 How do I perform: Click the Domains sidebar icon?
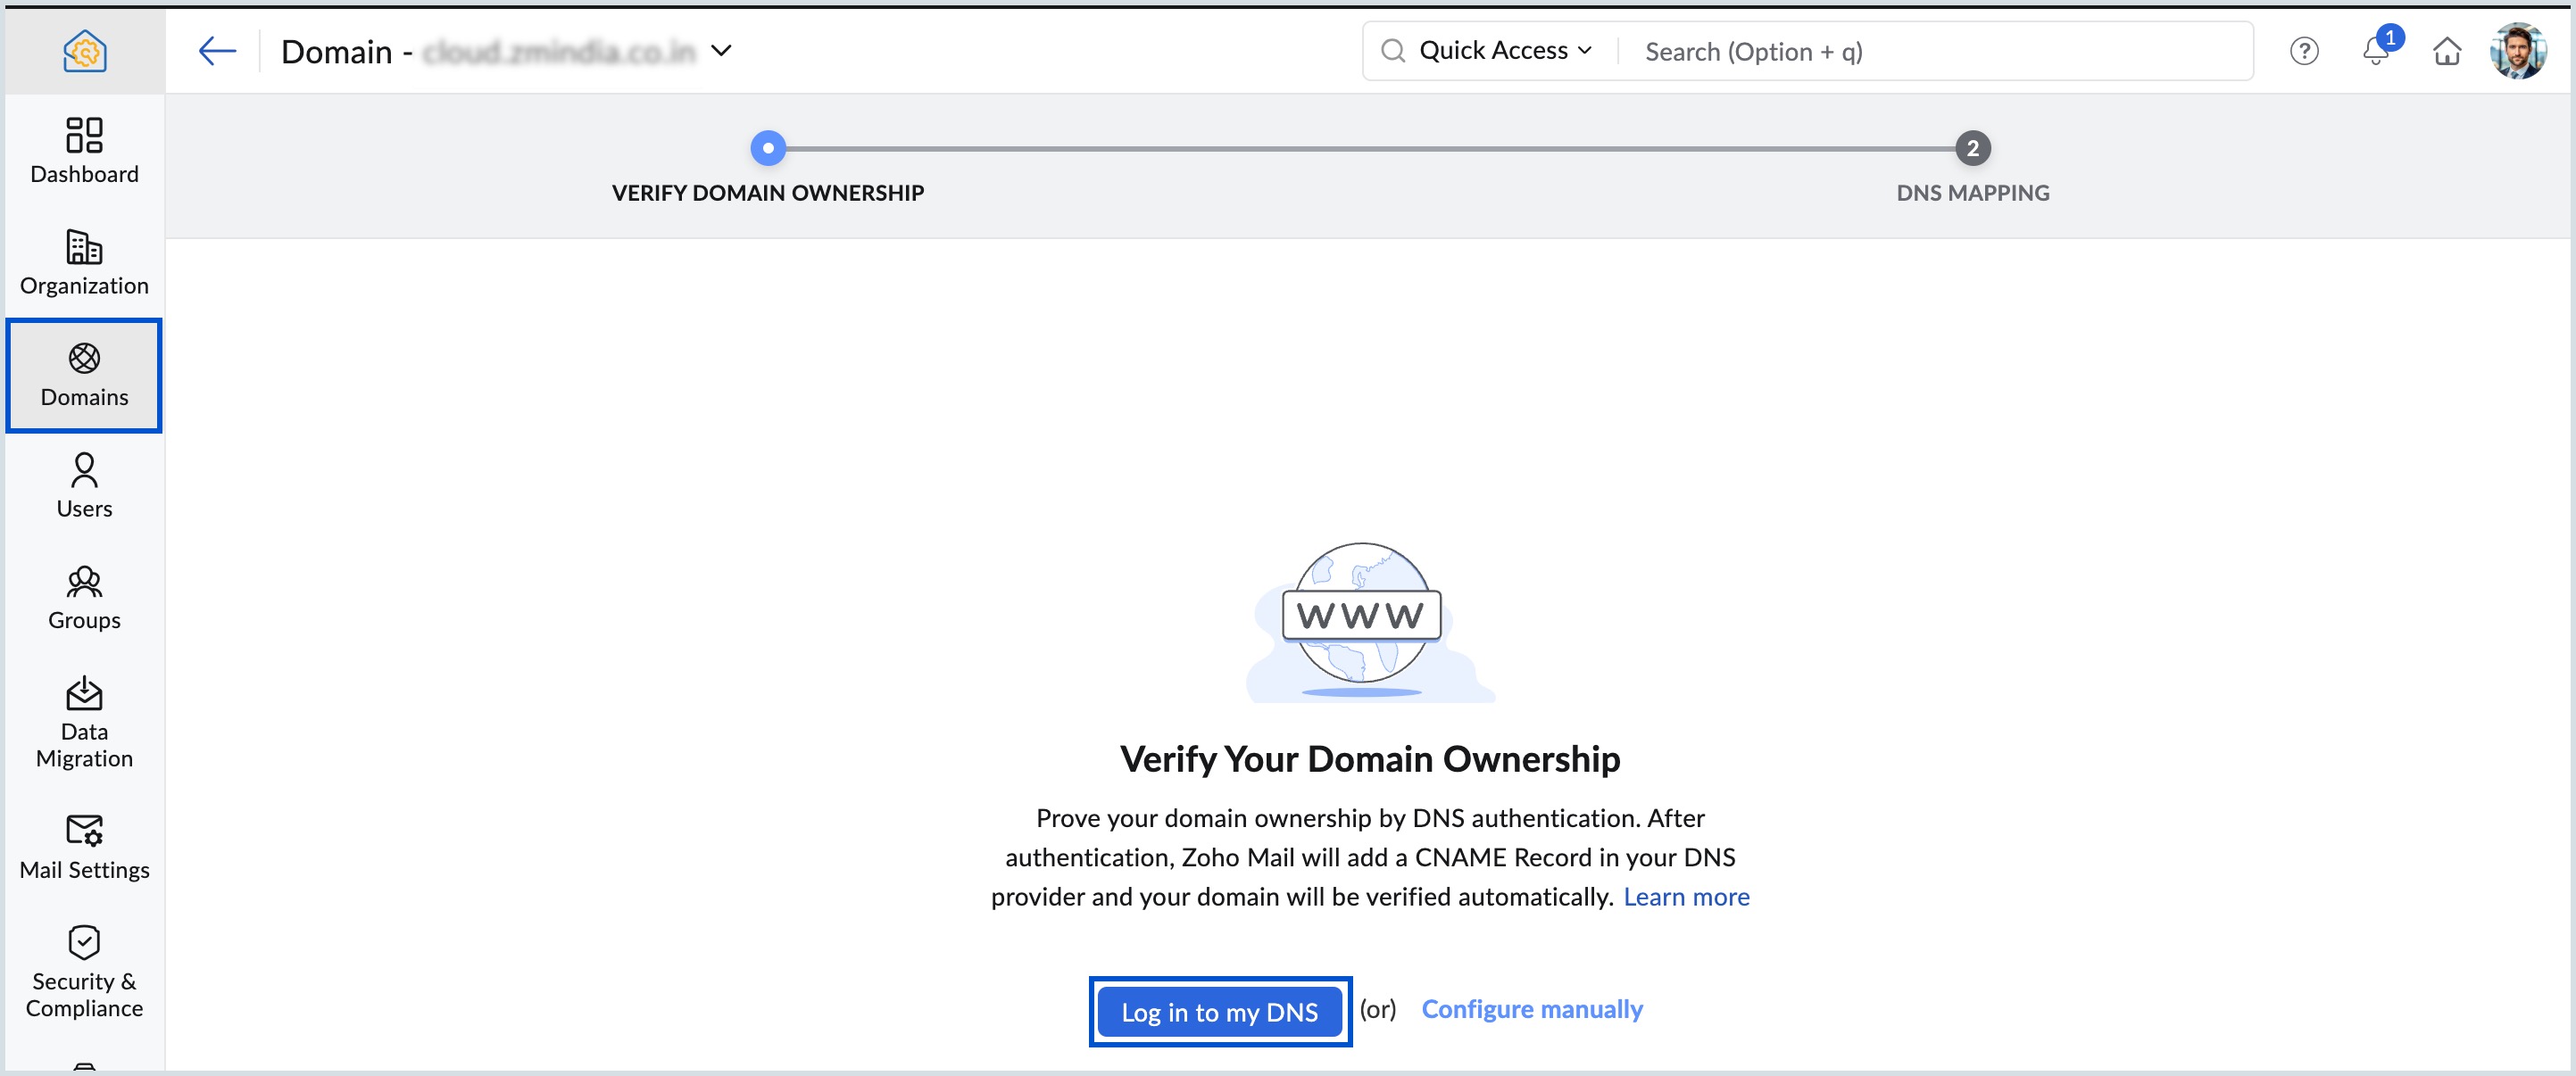coord(84,375)
